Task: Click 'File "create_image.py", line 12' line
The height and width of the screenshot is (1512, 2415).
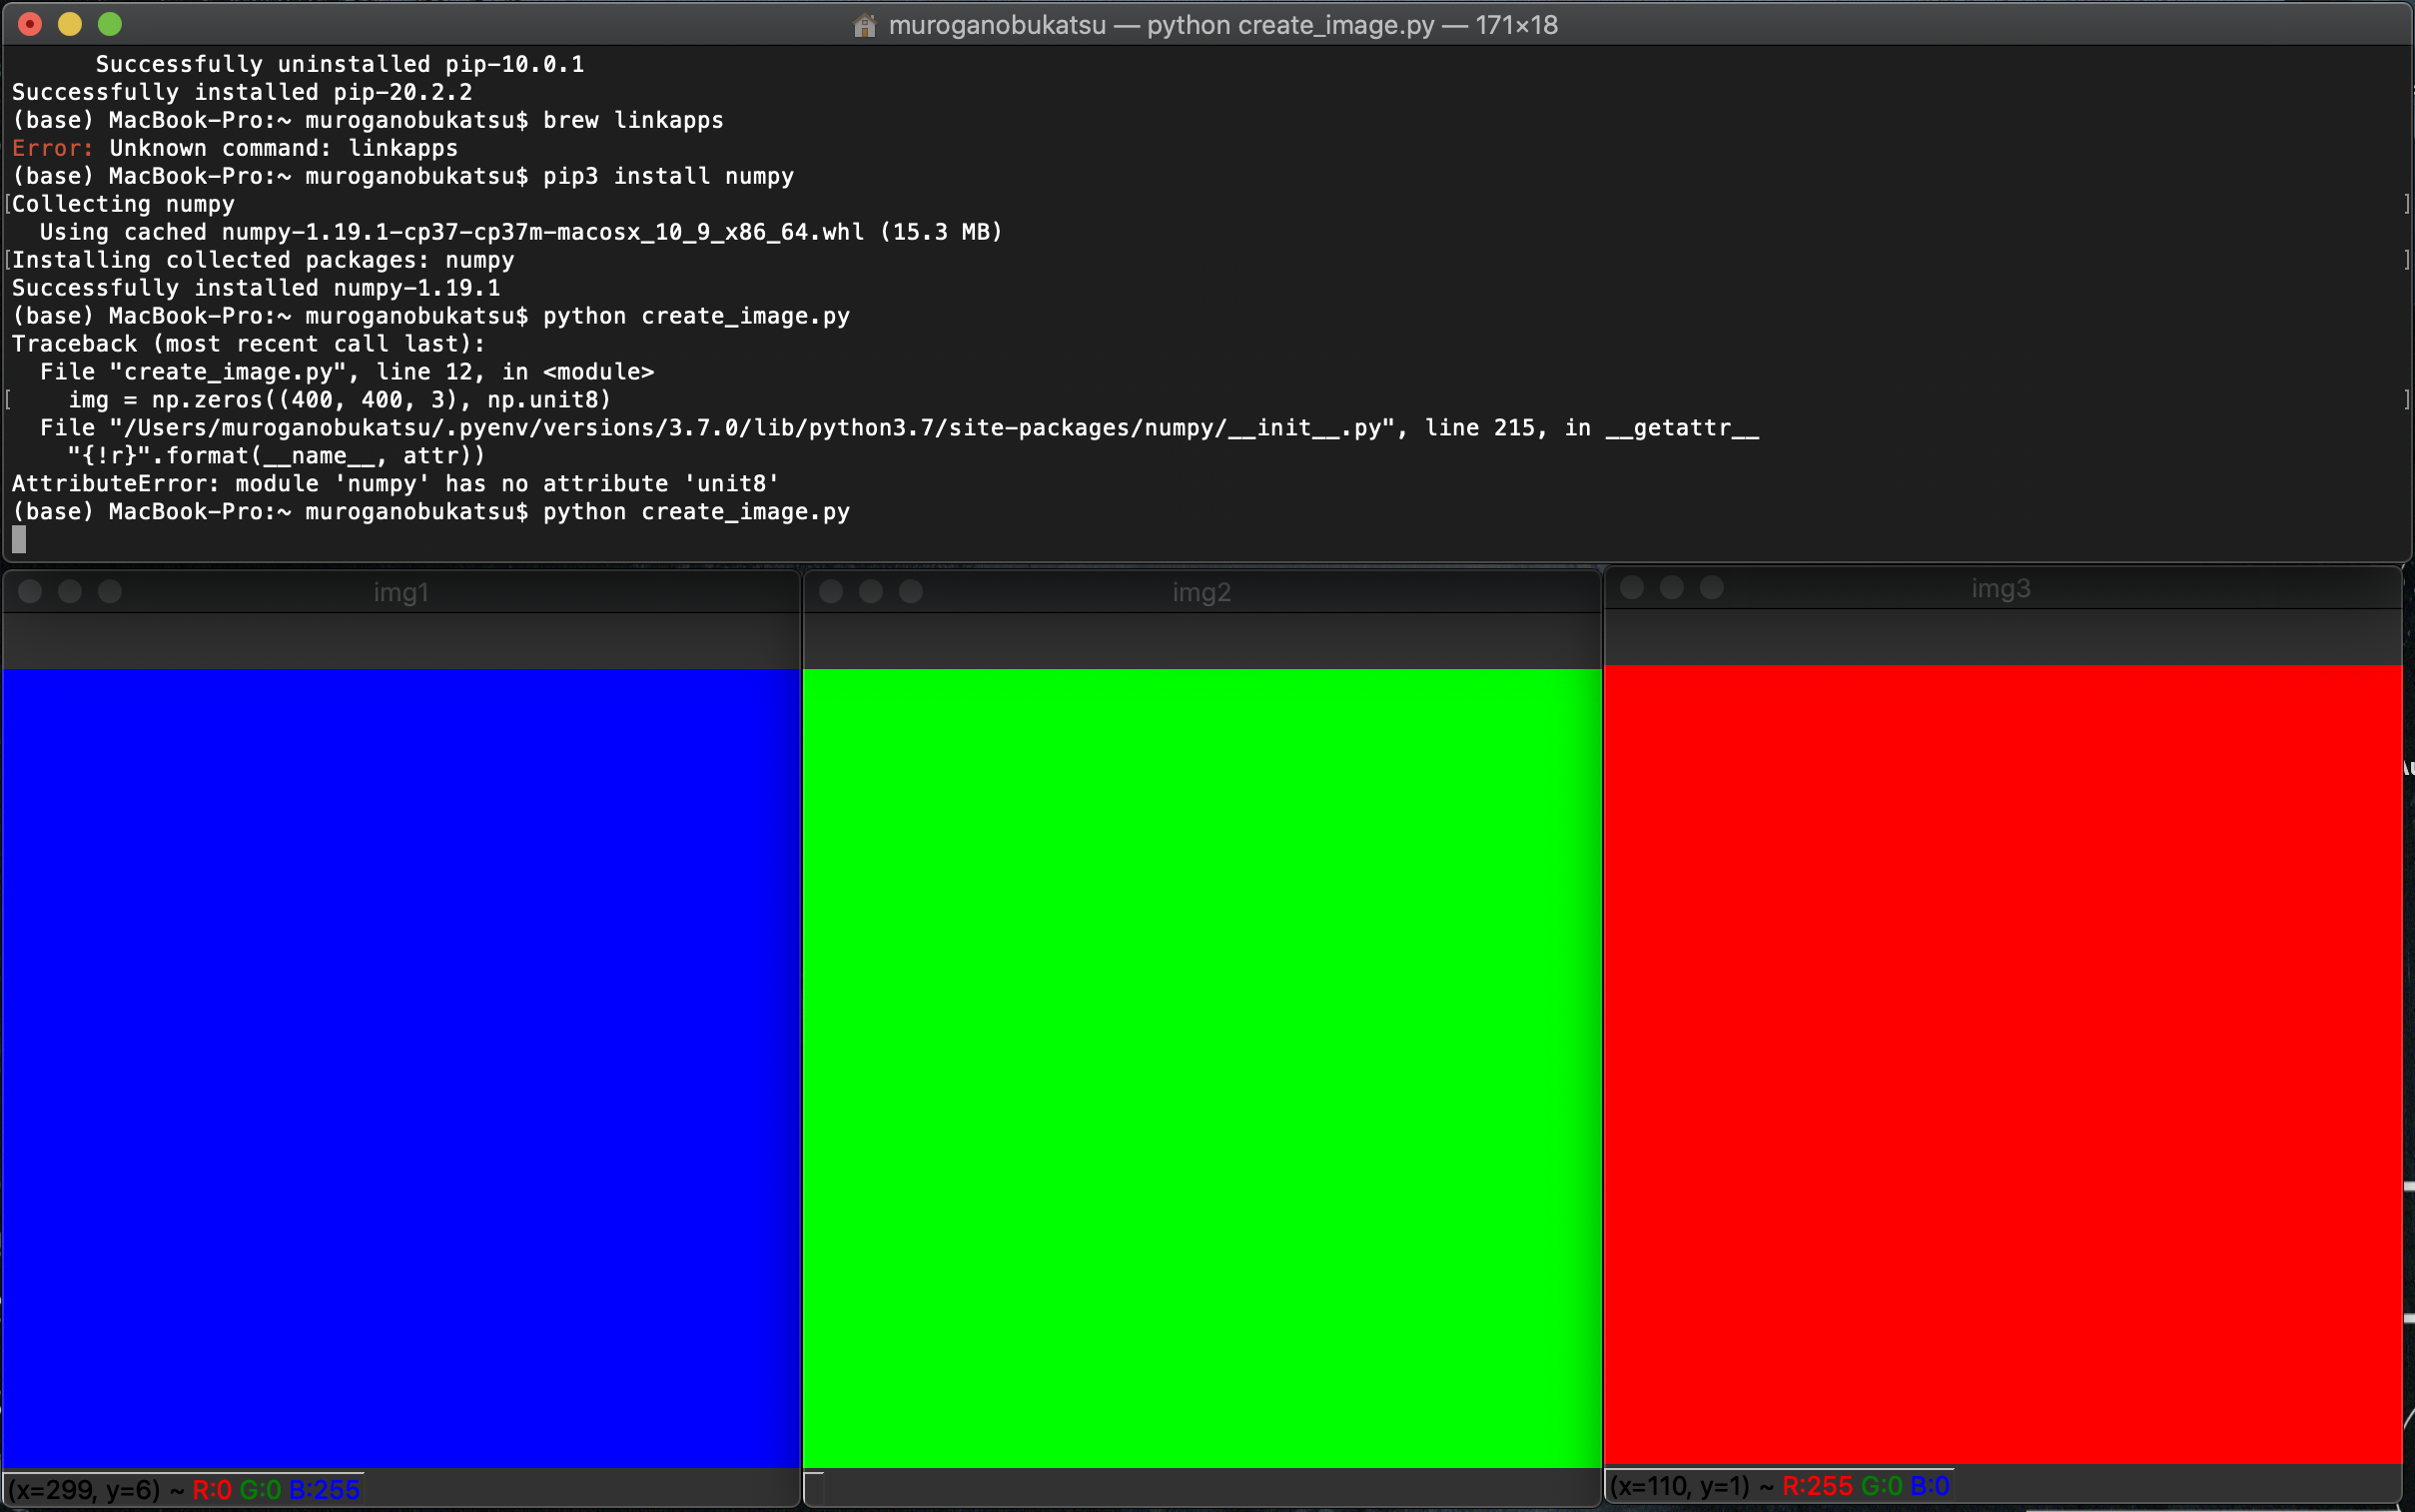Action: [347, 372]
